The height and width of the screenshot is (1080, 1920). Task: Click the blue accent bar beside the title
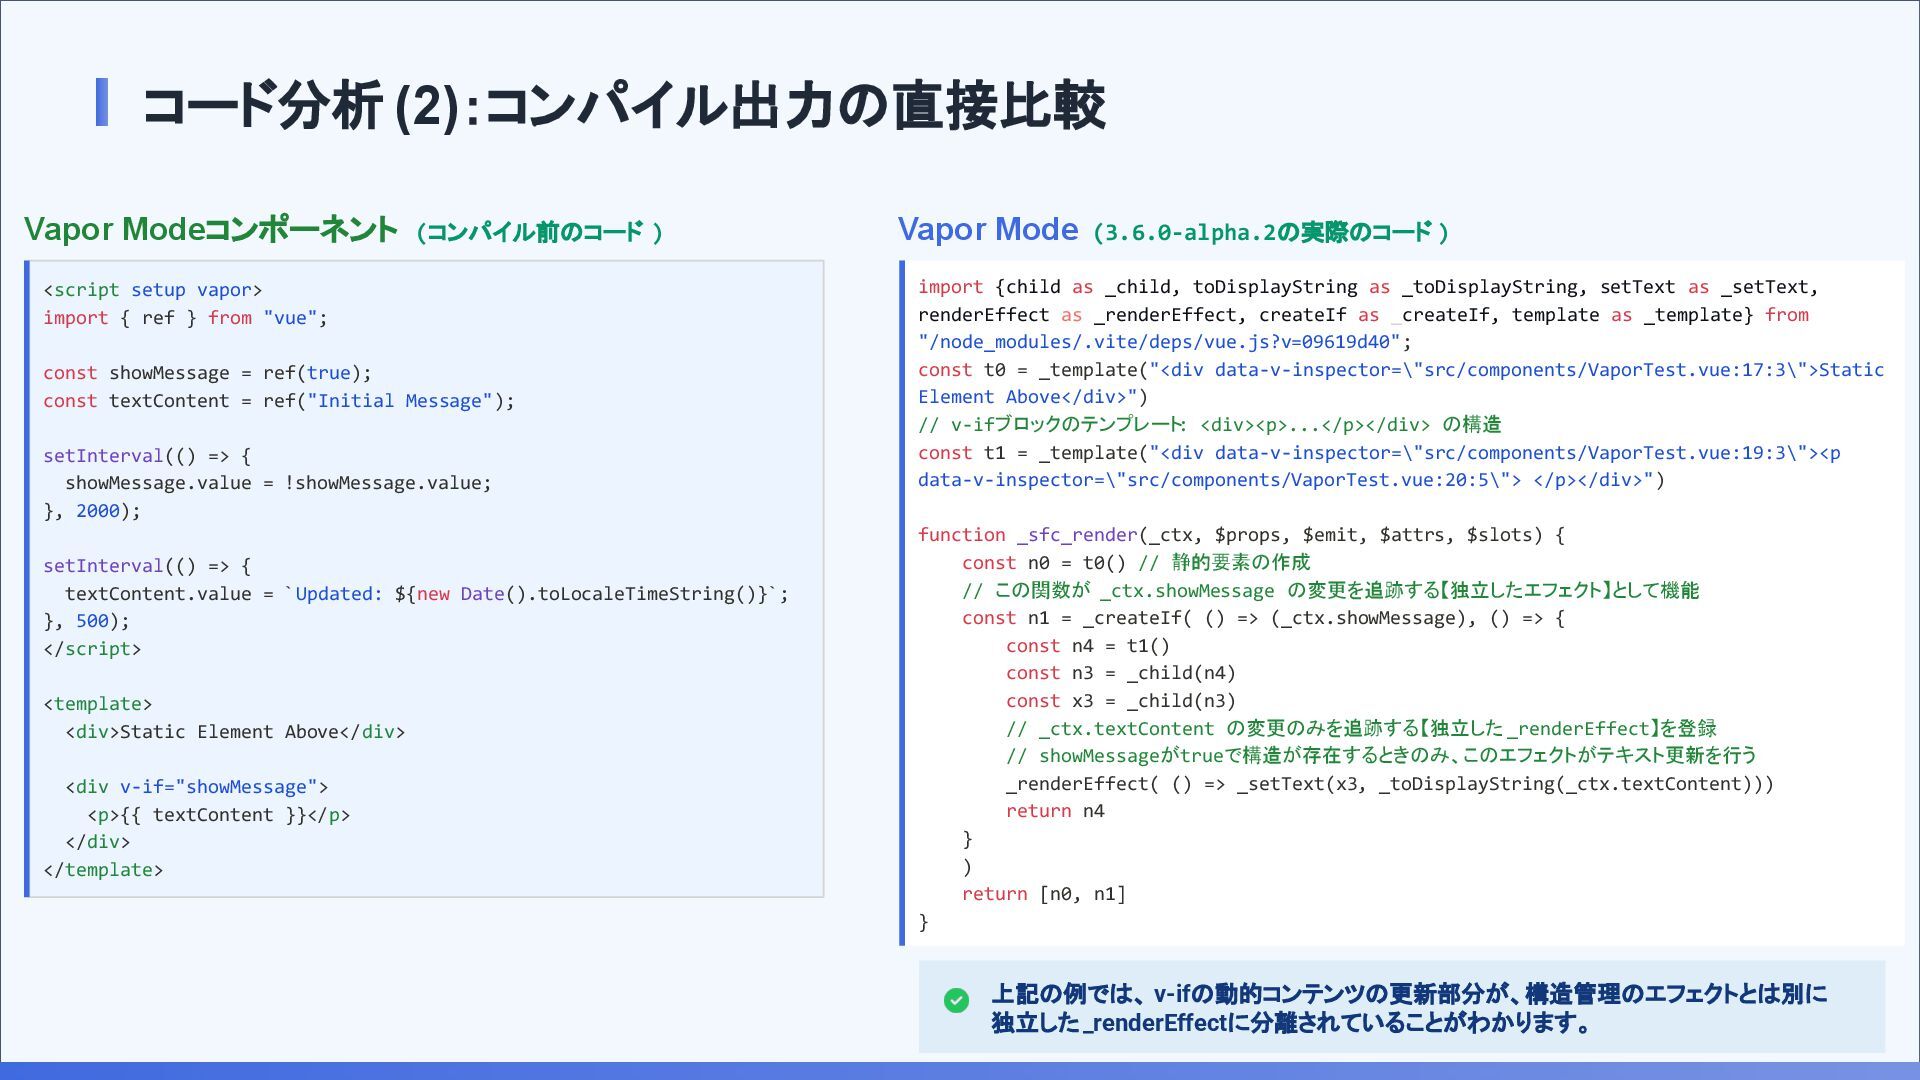coord(102,103)
